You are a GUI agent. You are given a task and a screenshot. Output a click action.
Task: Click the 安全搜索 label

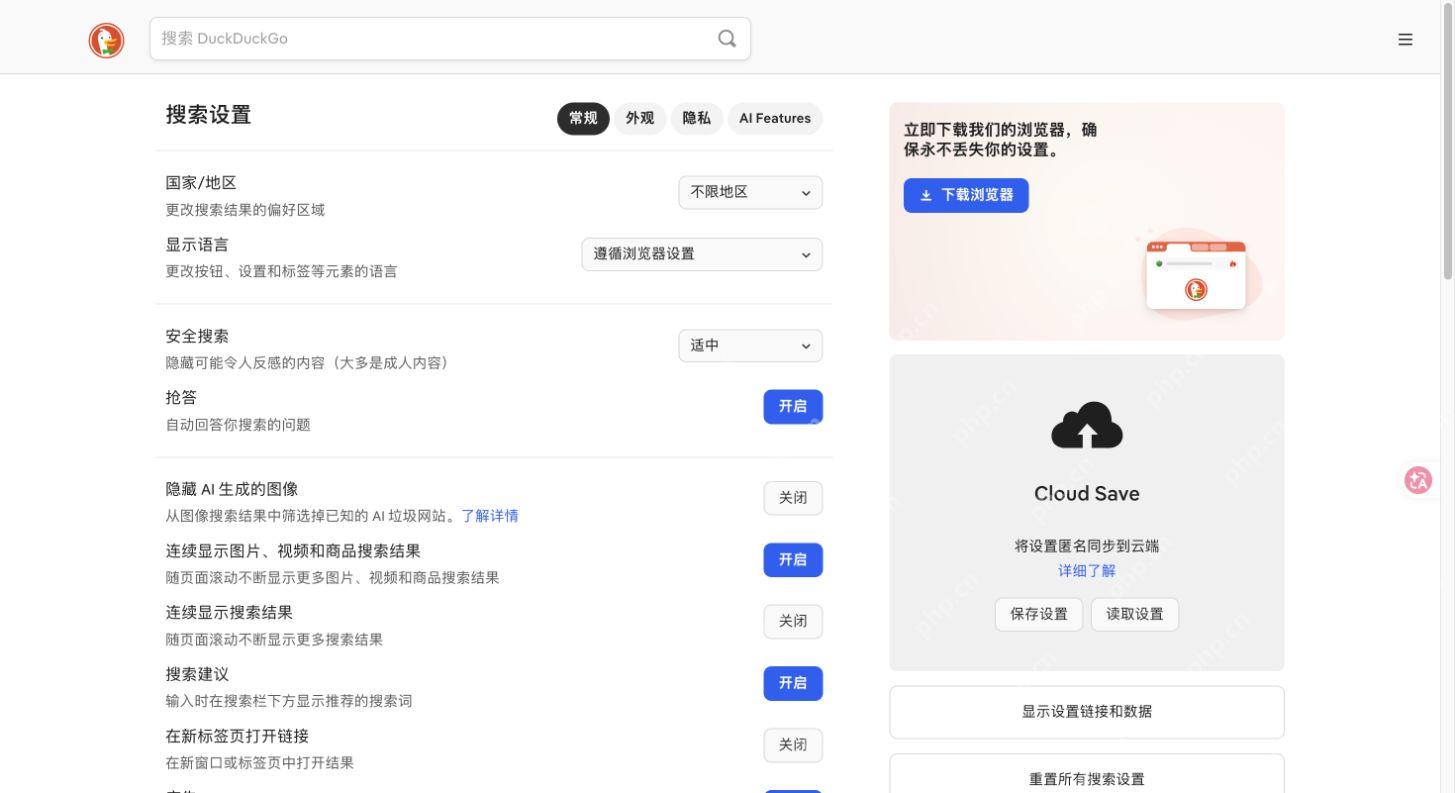pyautogui.click(x=197, y=336)
